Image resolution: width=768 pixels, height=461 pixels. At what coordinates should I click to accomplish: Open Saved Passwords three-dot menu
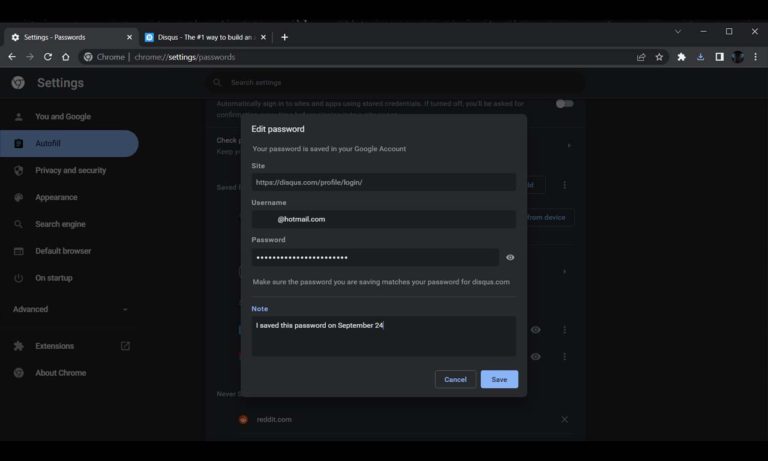[565, 185]
